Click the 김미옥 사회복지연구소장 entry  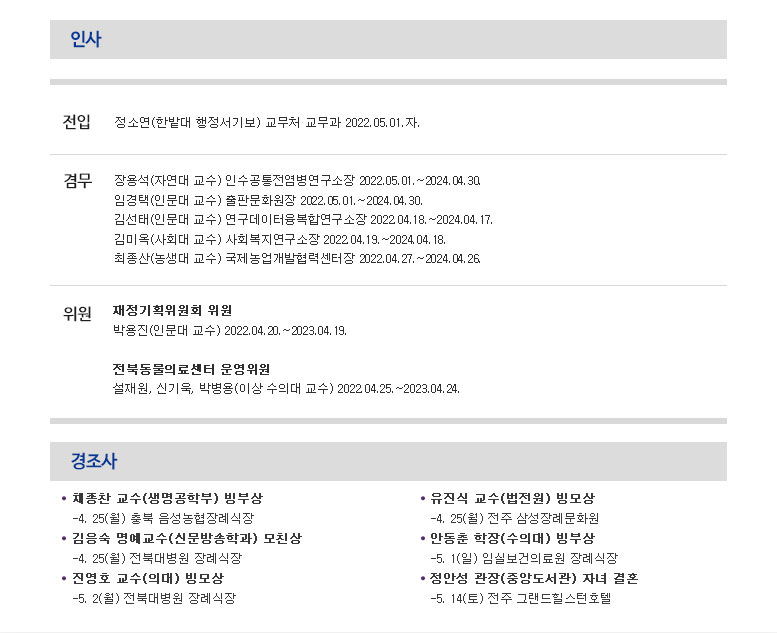click(279, 239)
